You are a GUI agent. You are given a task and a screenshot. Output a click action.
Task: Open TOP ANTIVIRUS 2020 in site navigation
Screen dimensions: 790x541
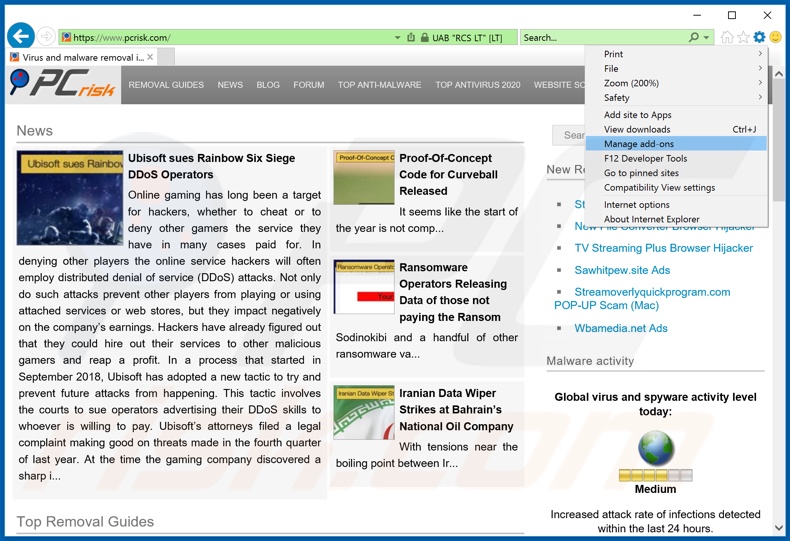478,85
